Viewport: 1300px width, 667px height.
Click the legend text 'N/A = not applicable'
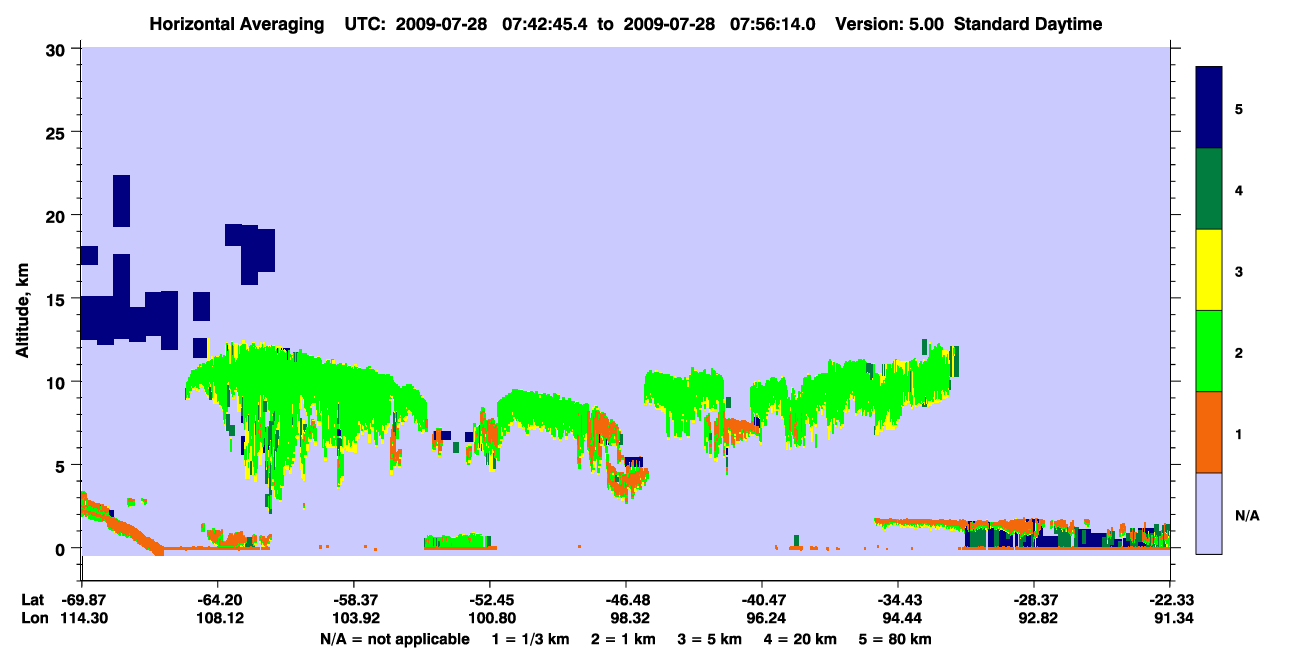click(395, 639)
